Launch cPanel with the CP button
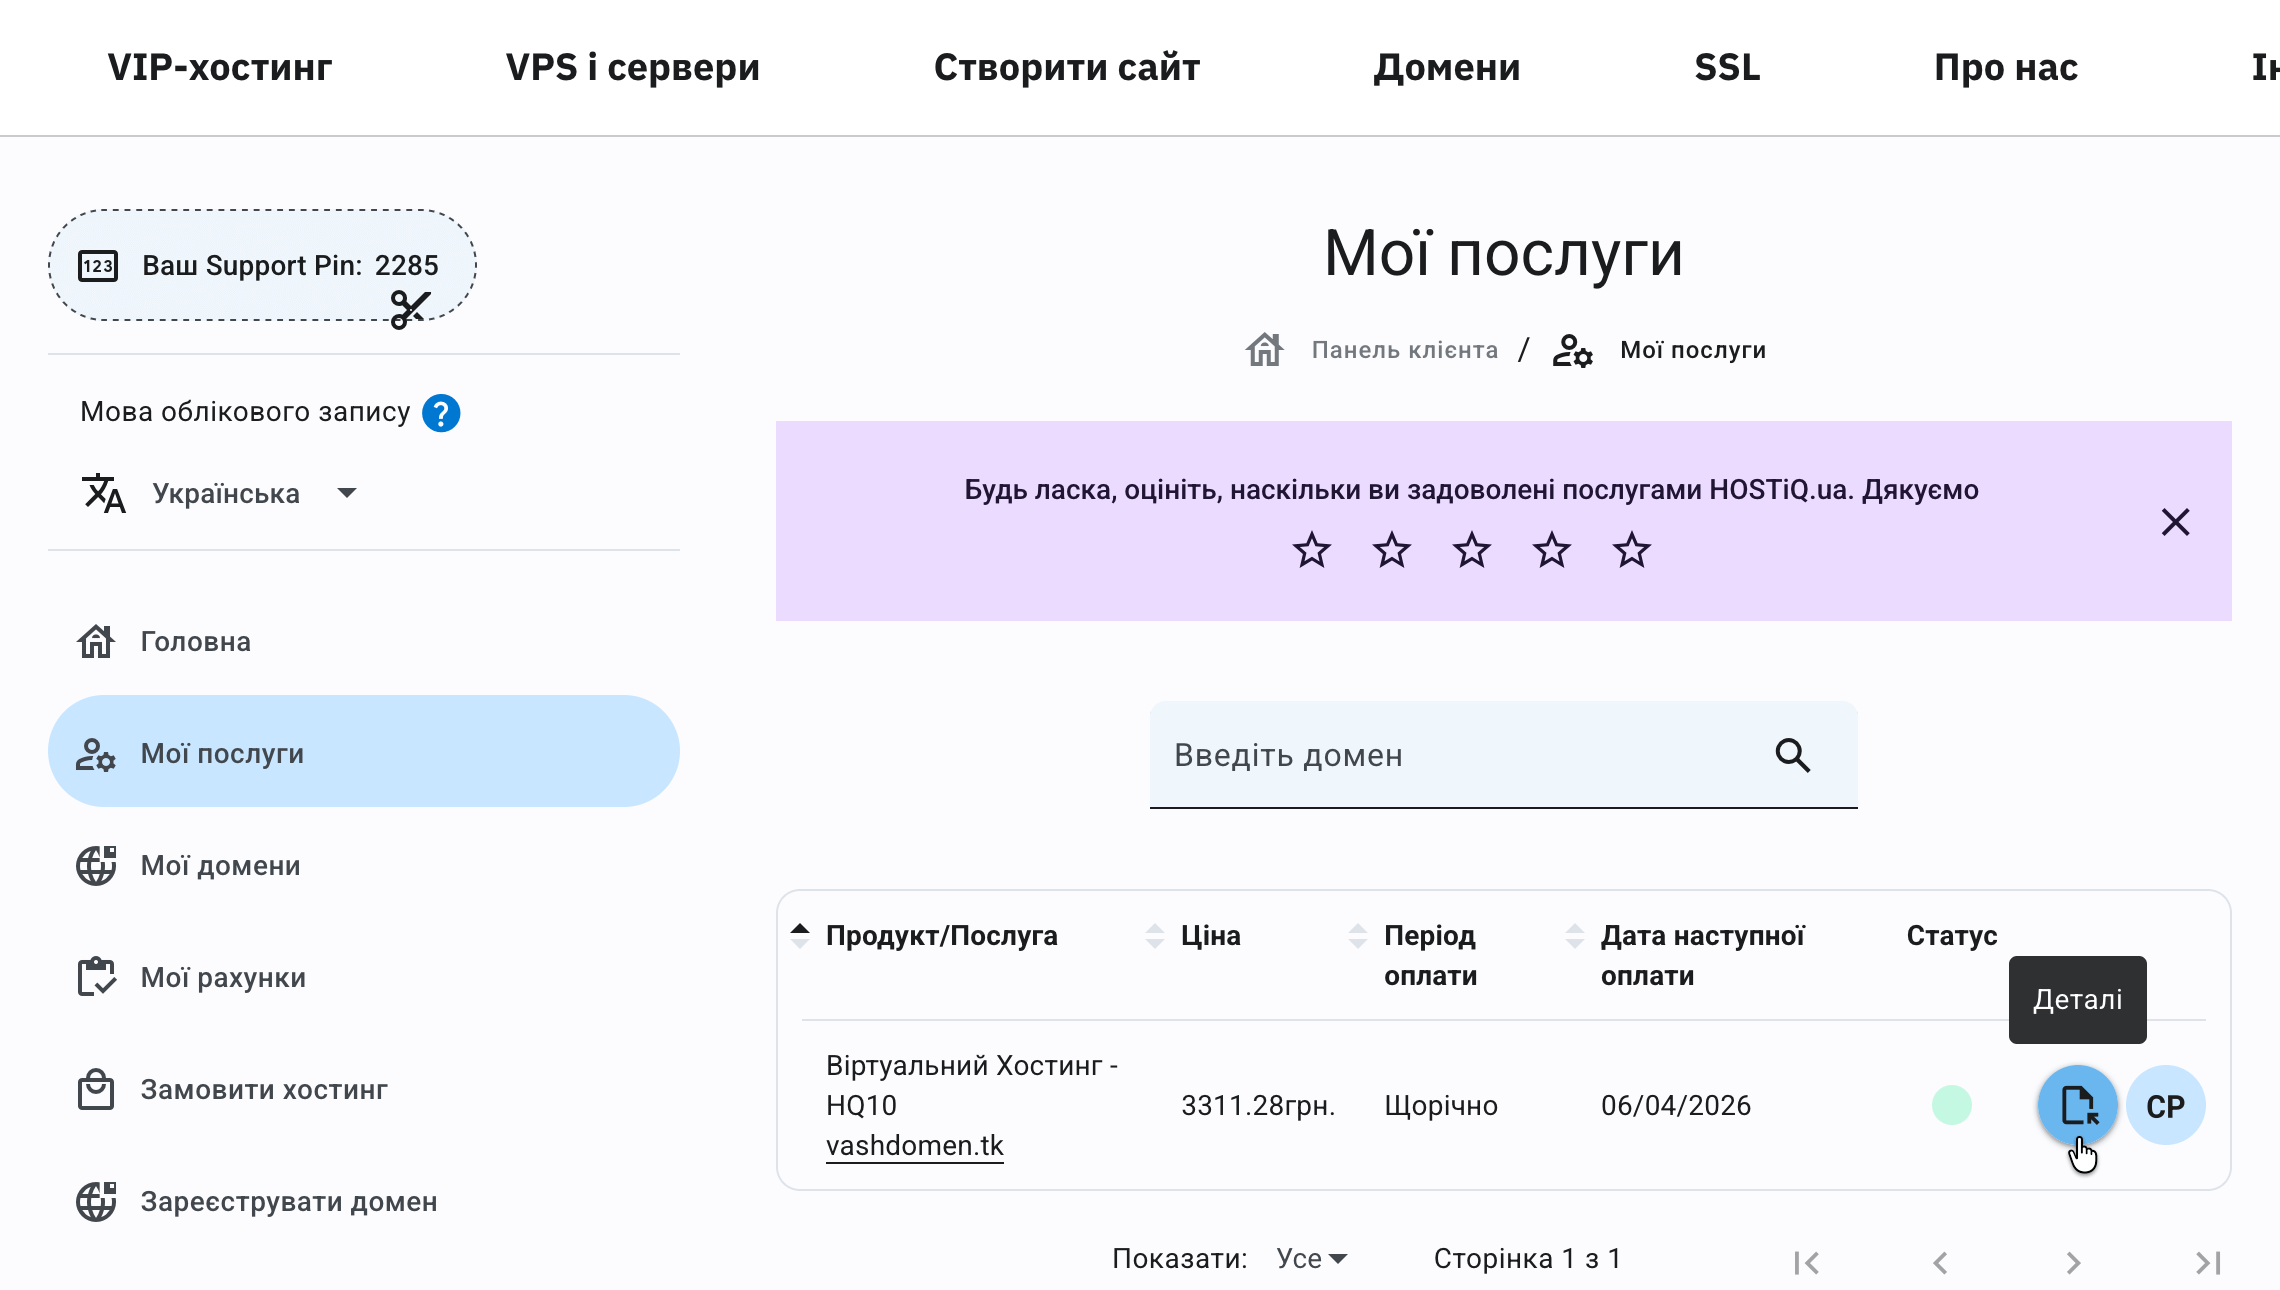The width and height of the screenshot is (2280, 1290). (2165, 1105)
